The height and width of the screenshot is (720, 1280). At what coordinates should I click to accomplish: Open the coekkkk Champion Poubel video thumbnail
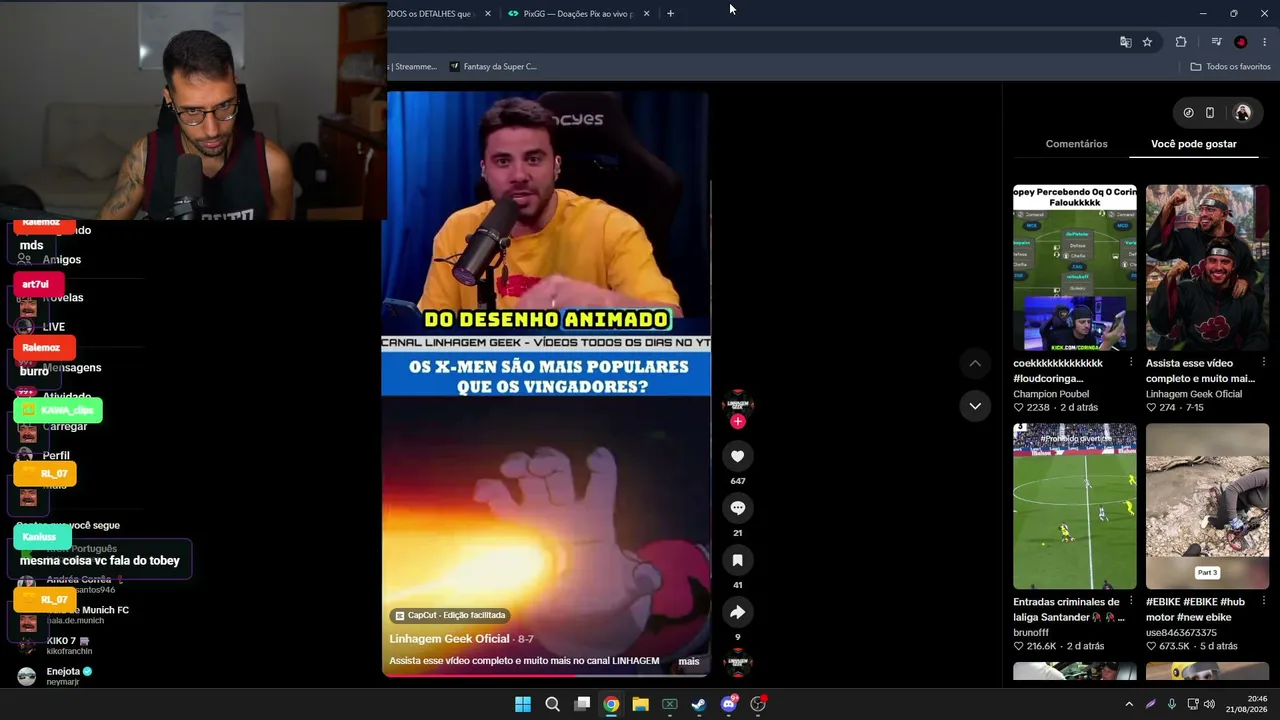point(1075,268)
